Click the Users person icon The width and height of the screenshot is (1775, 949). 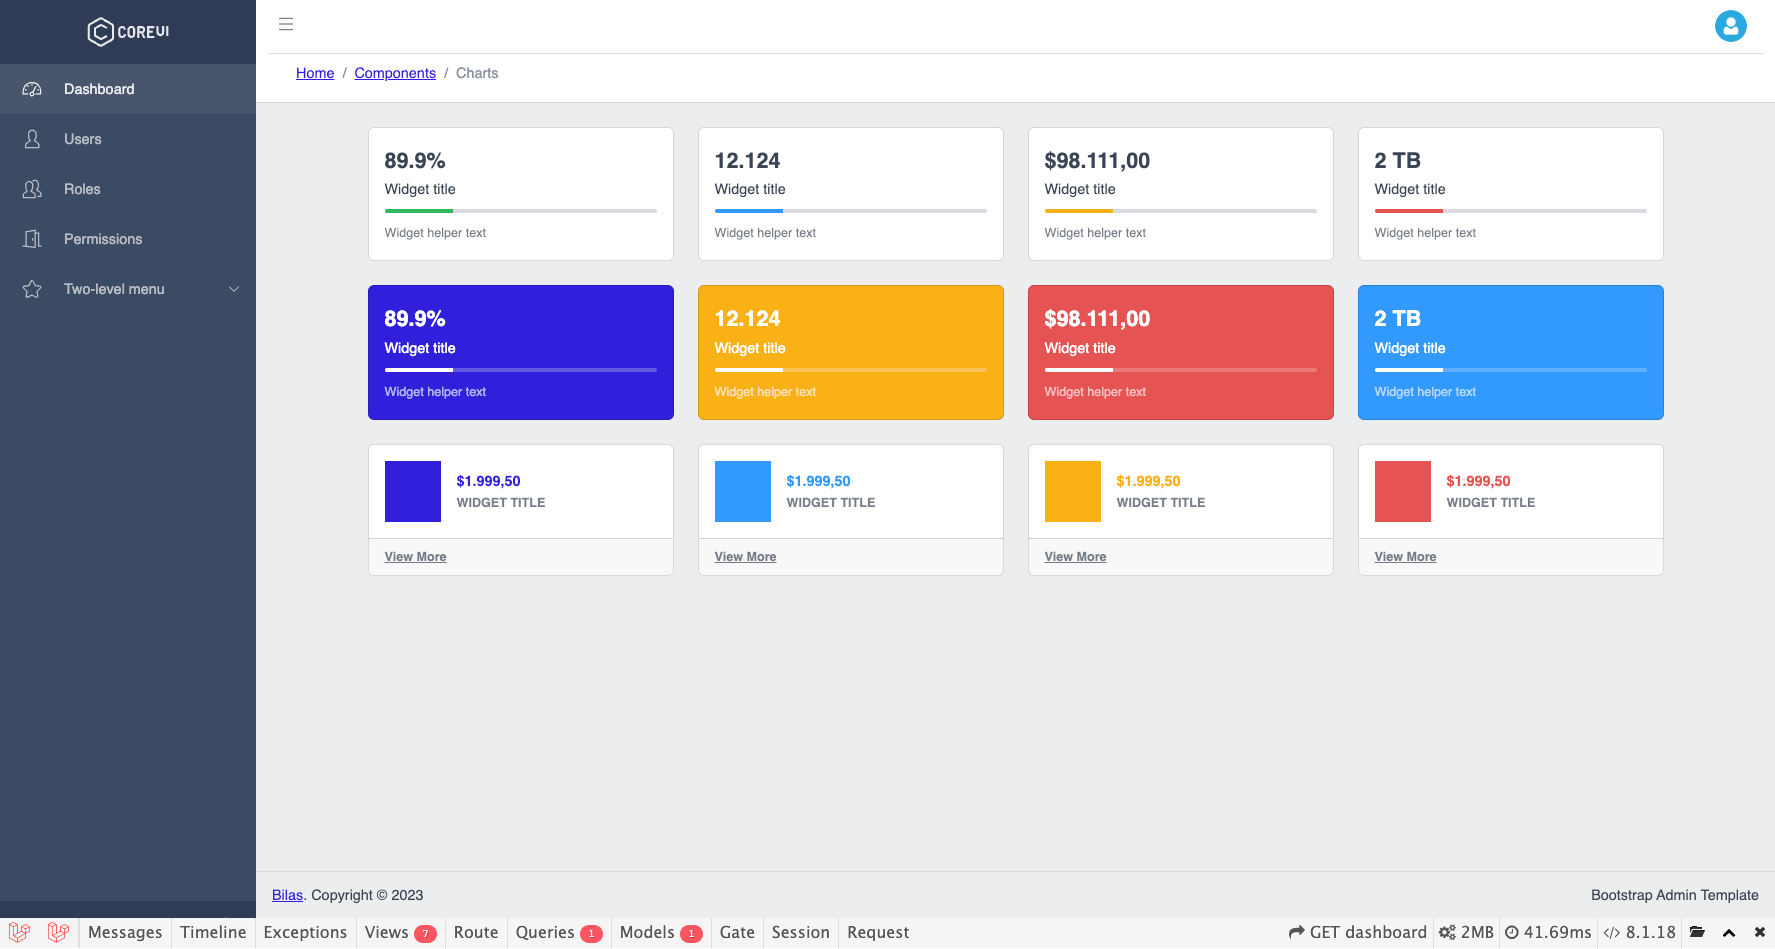32,139
